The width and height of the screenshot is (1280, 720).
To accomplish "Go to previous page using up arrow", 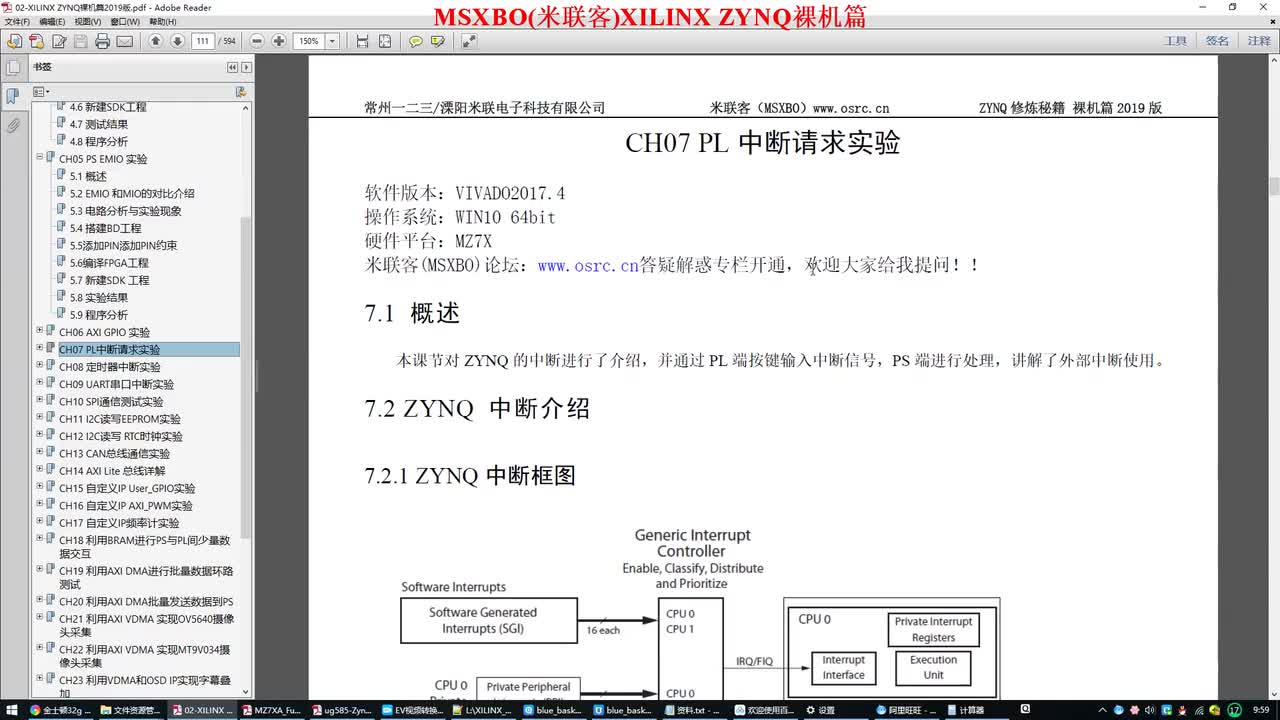I will coord(155,41).
